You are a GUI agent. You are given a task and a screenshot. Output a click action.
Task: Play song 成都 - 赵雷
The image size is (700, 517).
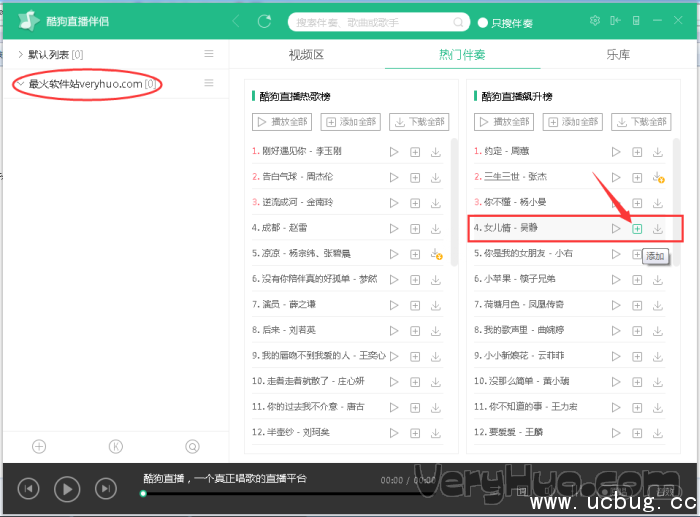click(x=394, y=229)
